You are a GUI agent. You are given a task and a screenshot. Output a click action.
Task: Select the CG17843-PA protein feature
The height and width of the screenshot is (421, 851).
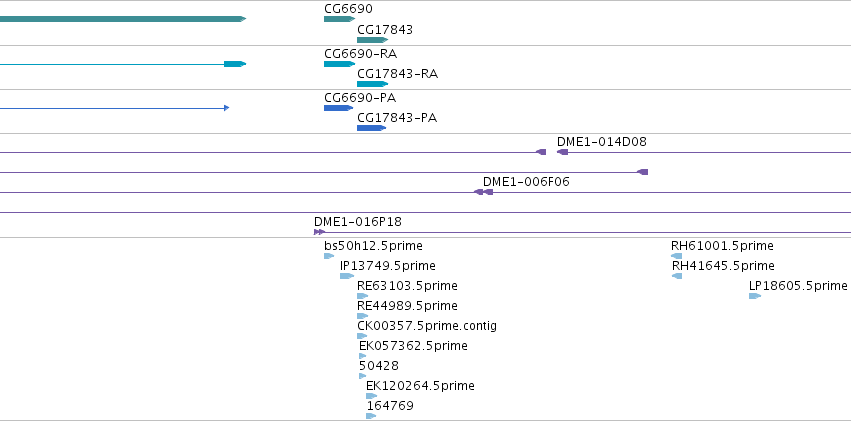tap(371, 128)
